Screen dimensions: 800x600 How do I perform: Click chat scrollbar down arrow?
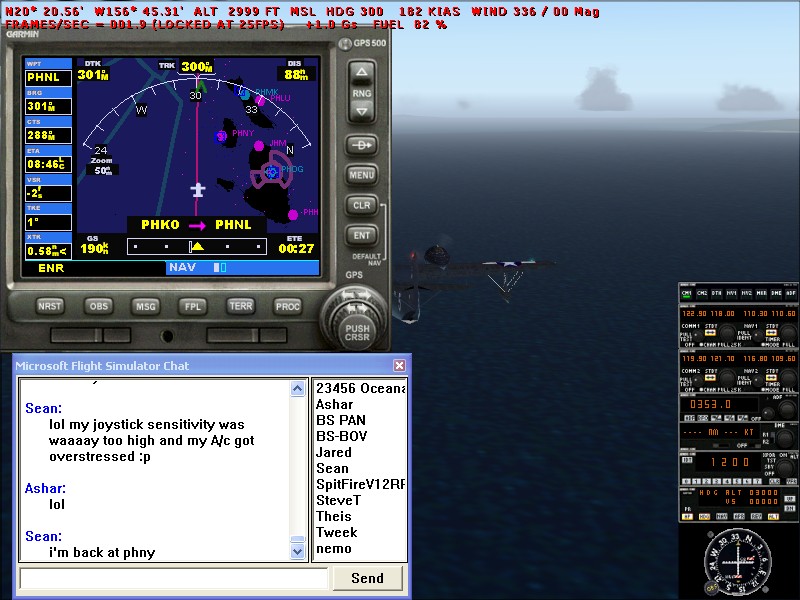tap(297, 551)
